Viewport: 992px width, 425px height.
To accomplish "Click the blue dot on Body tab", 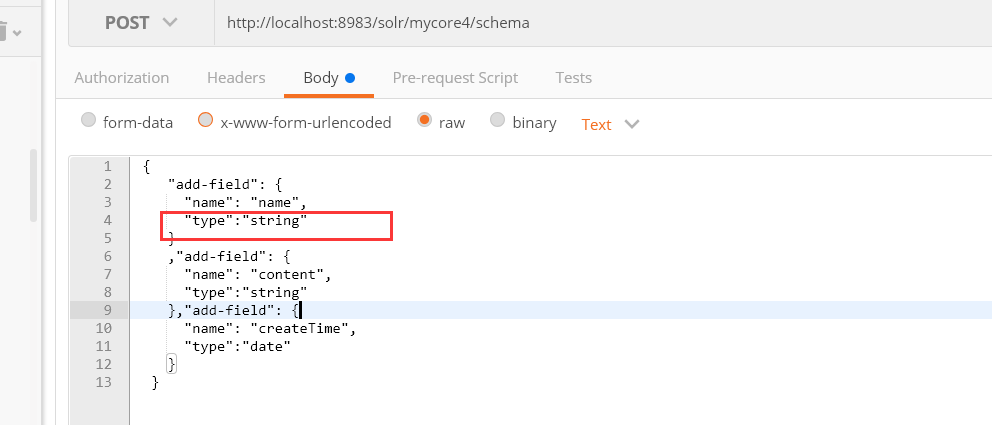I will pyautogui.click(x=350, y=78).
